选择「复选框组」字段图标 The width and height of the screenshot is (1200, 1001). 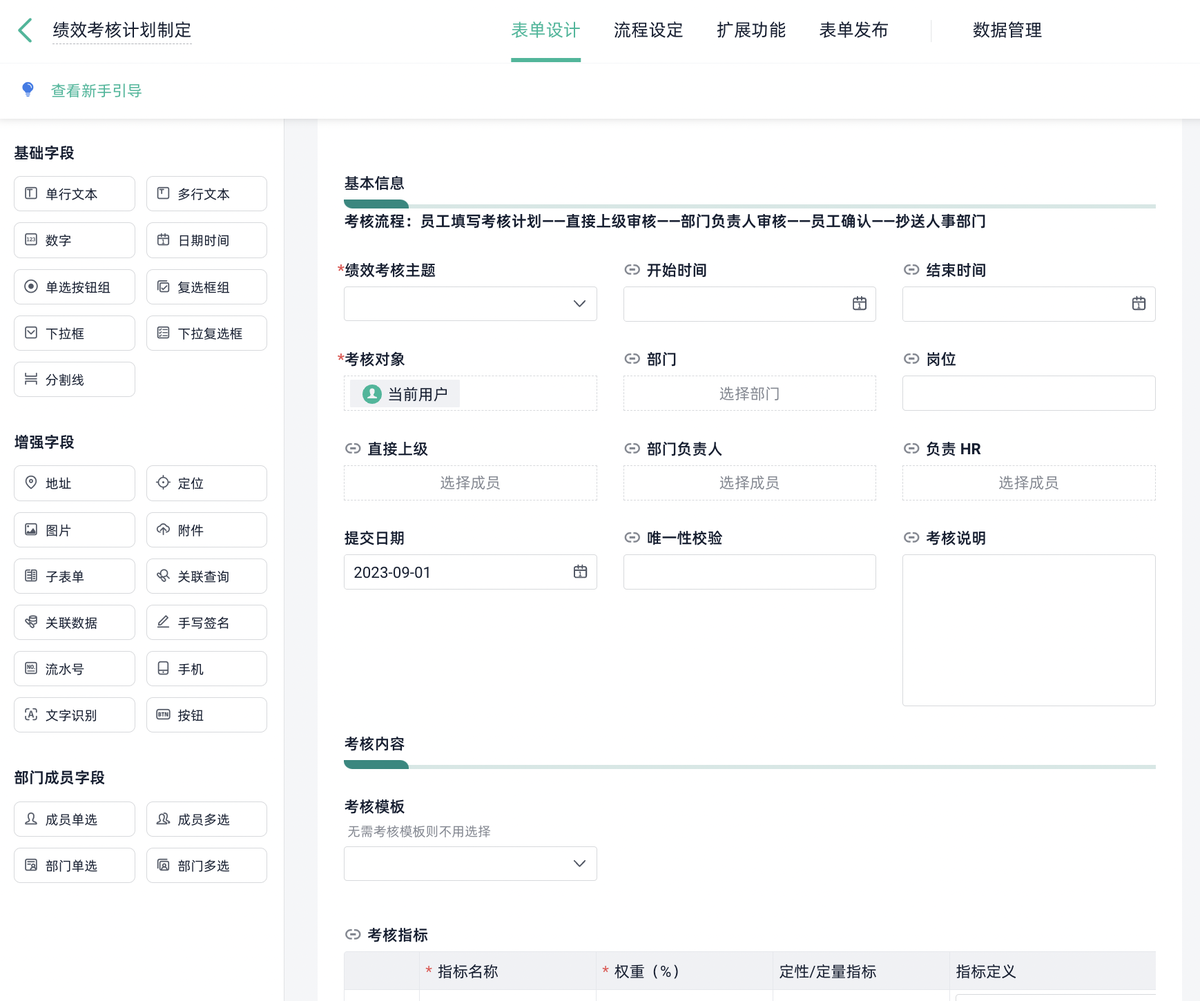coord(206,286)
